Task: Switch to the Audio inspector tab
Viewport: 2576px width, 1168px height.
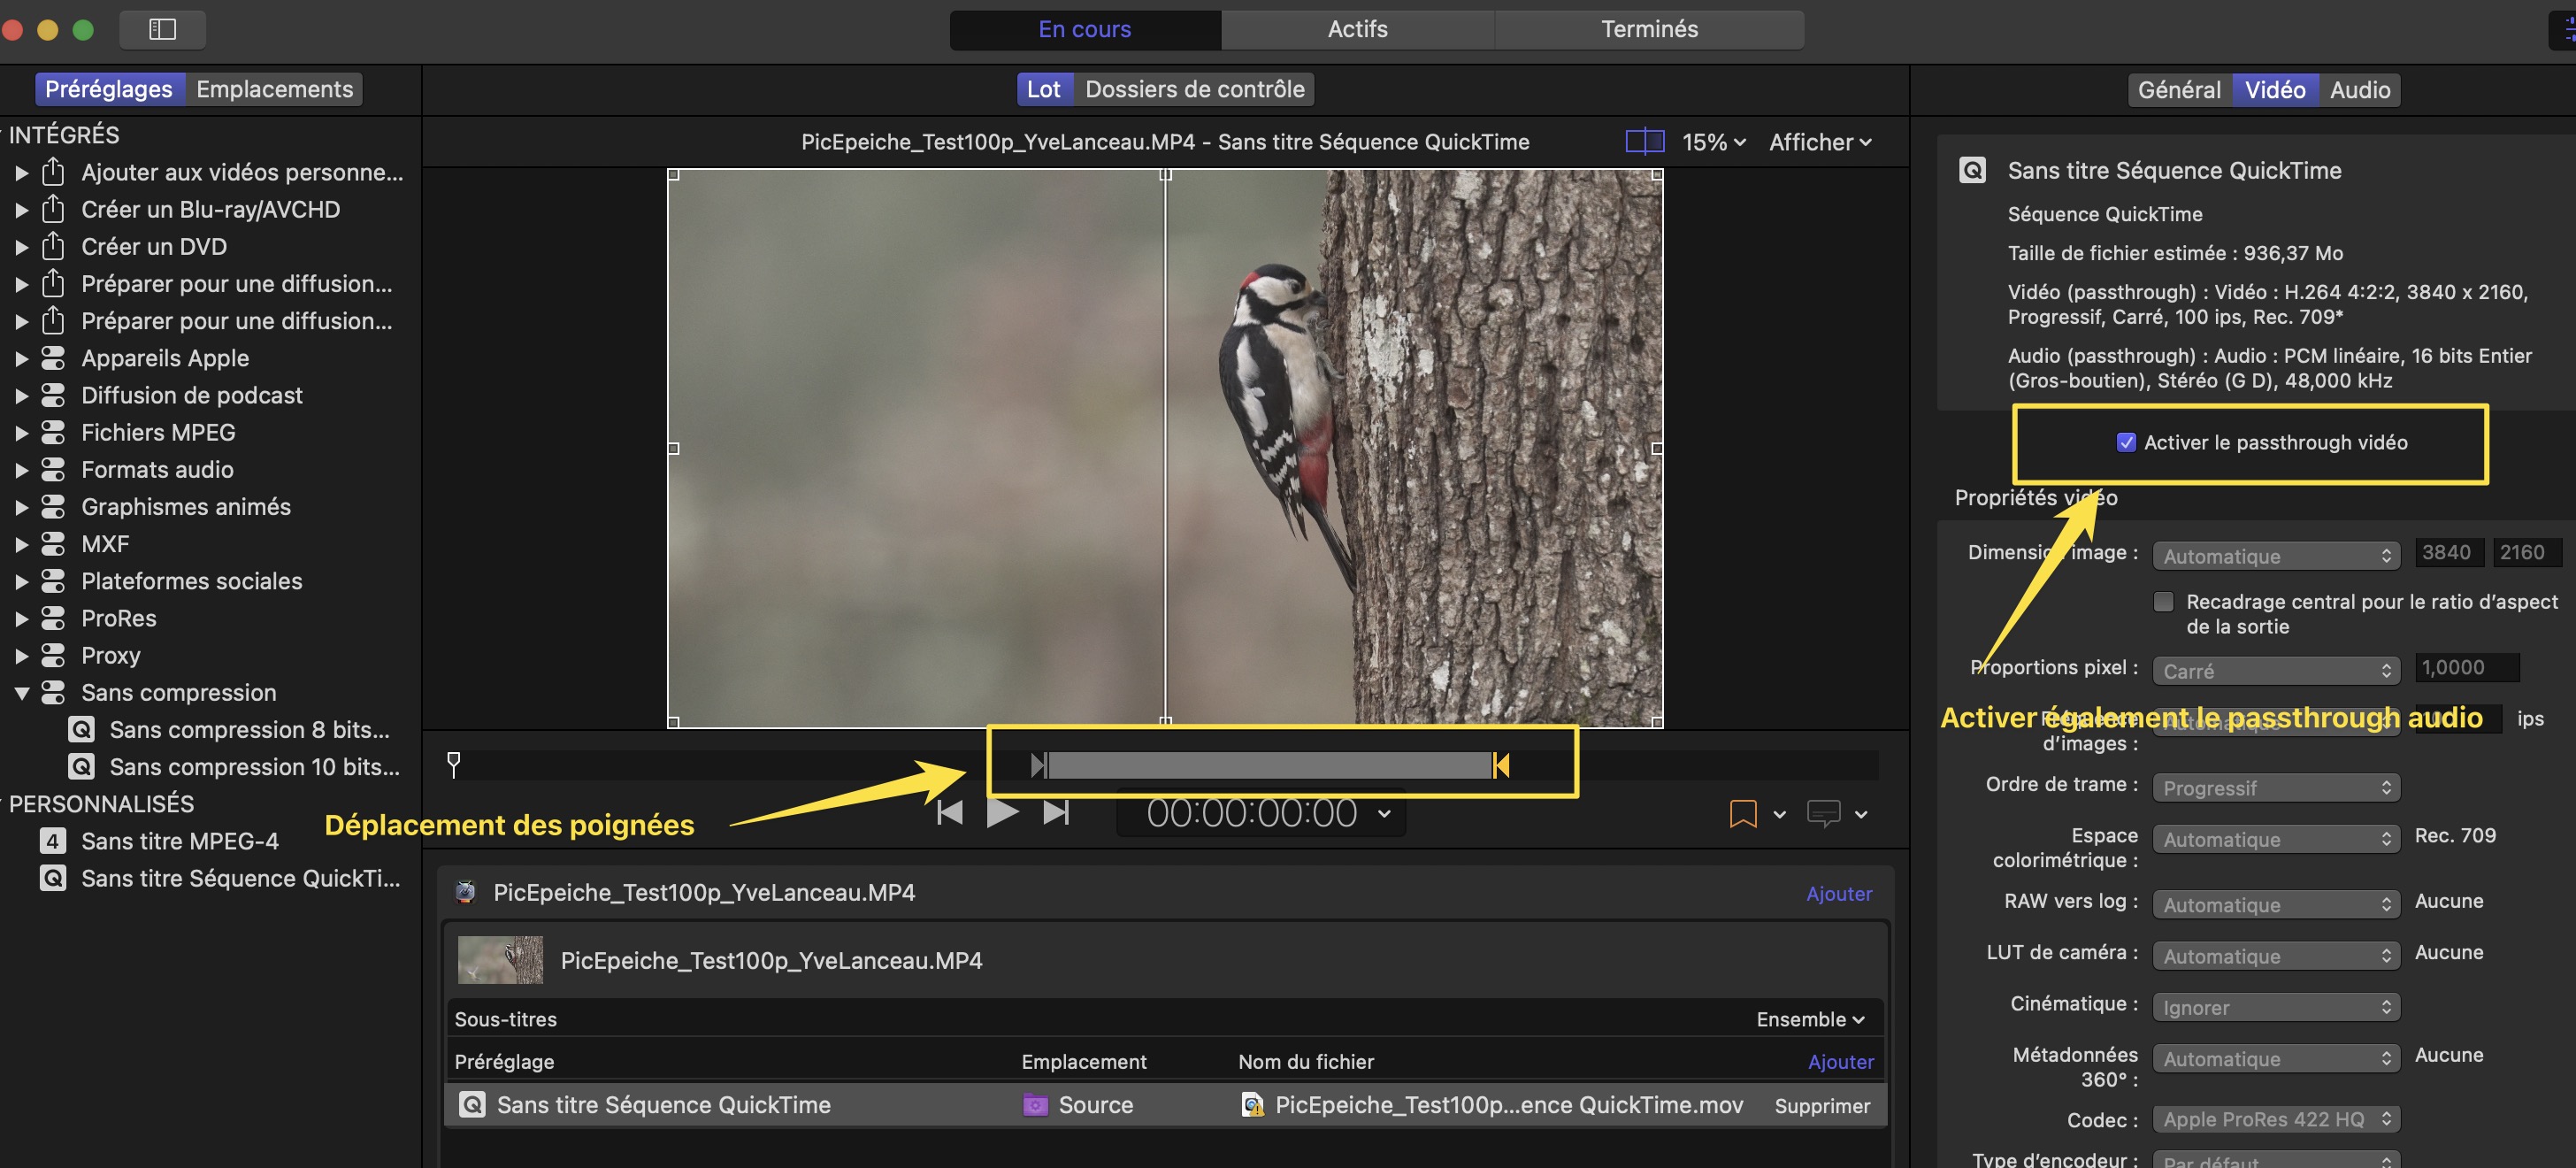Action: click(x=2359, y=90)
